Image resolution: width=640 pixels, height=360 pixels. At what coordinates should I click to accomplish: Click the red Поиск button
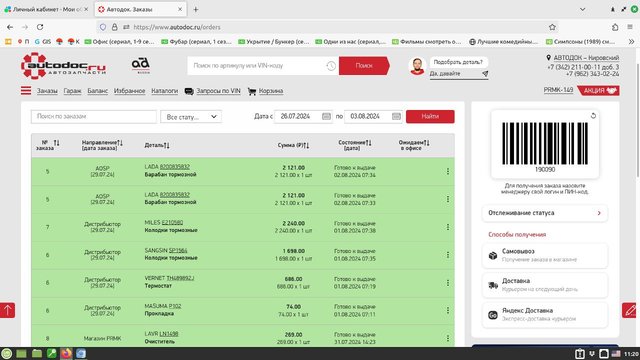point(364,66)
